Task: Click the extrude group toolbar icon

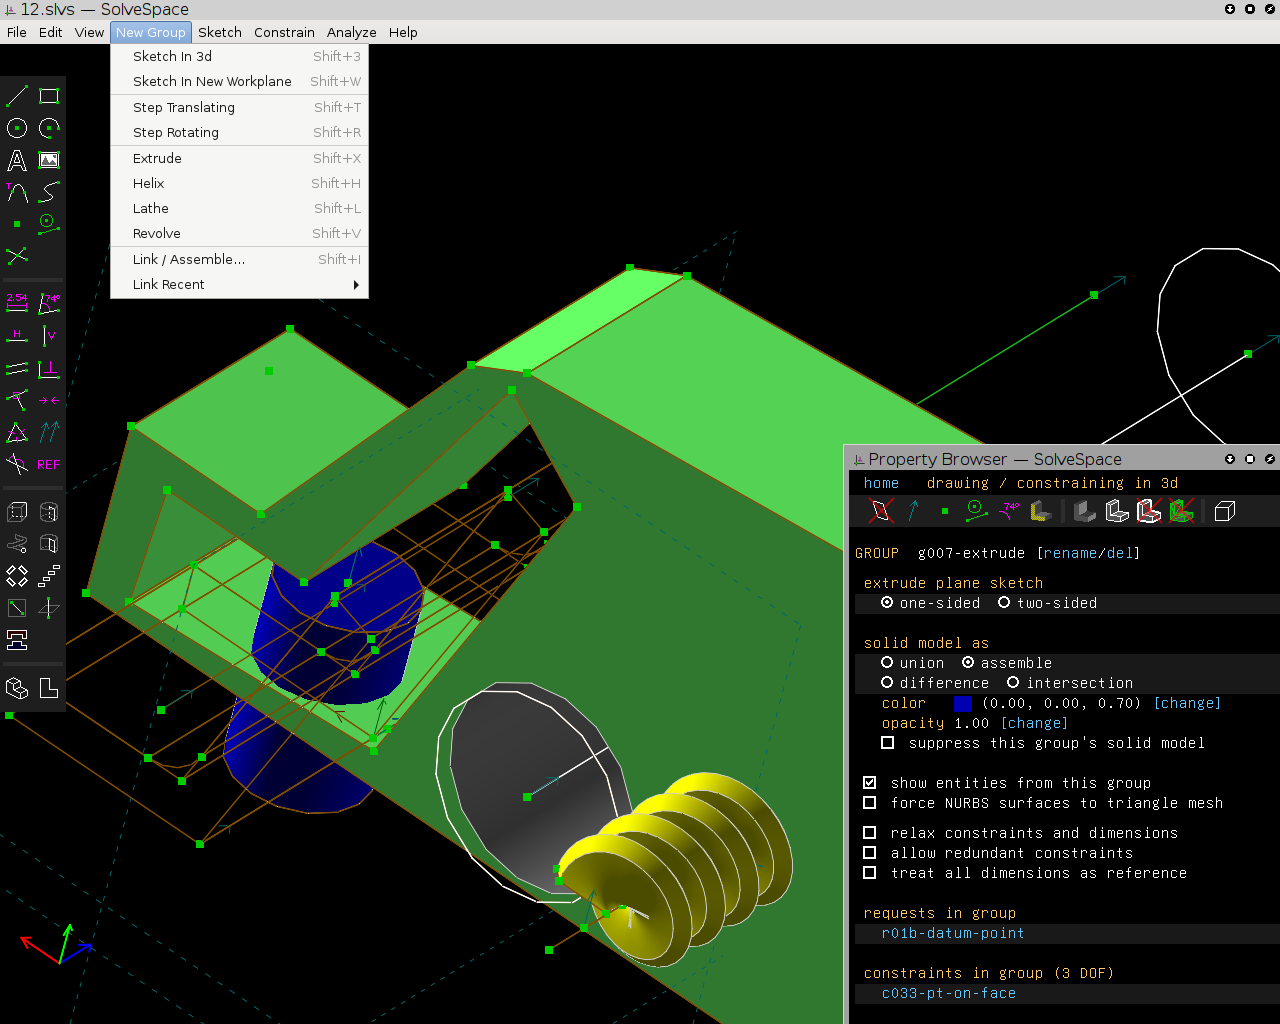Action: pyautogui.click(x=17, y=512)
